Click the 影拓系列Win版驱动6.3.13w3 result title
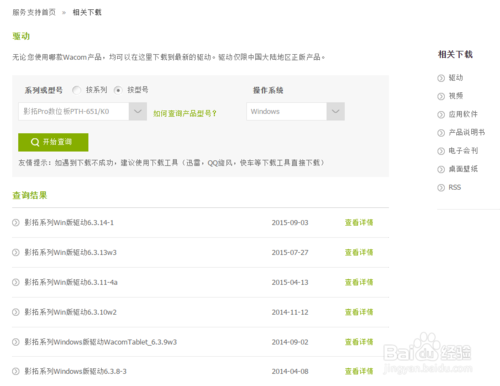 tap(70, 252)
